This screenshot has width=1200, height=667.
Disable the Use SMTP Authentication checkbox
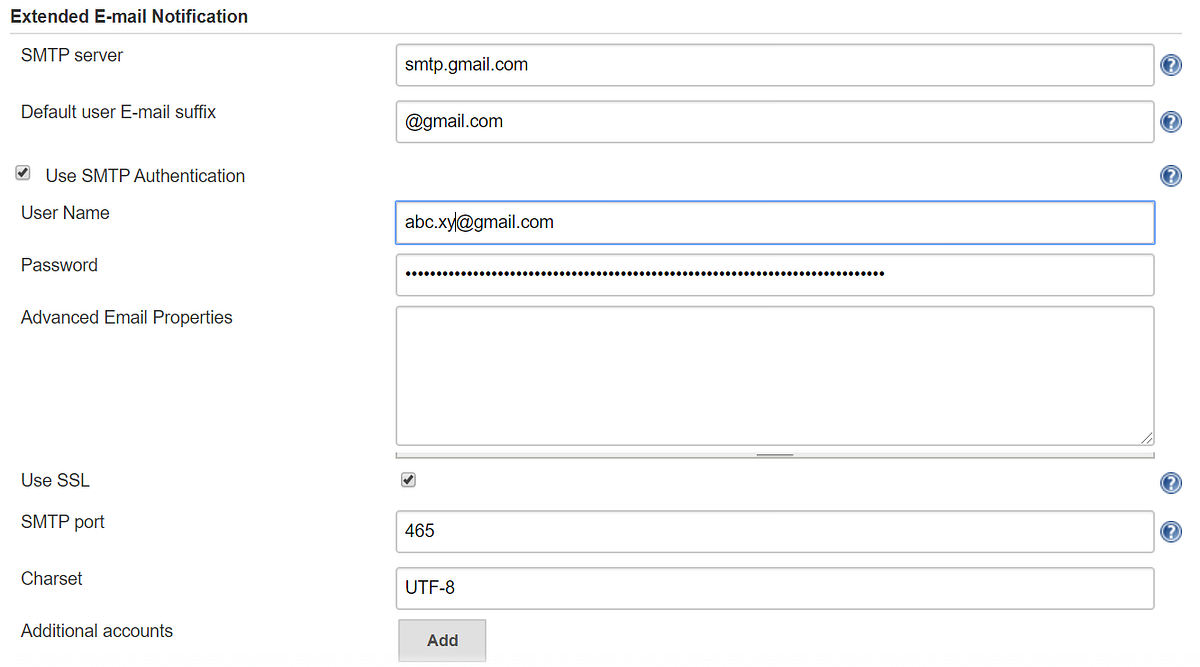click(22, 172)
